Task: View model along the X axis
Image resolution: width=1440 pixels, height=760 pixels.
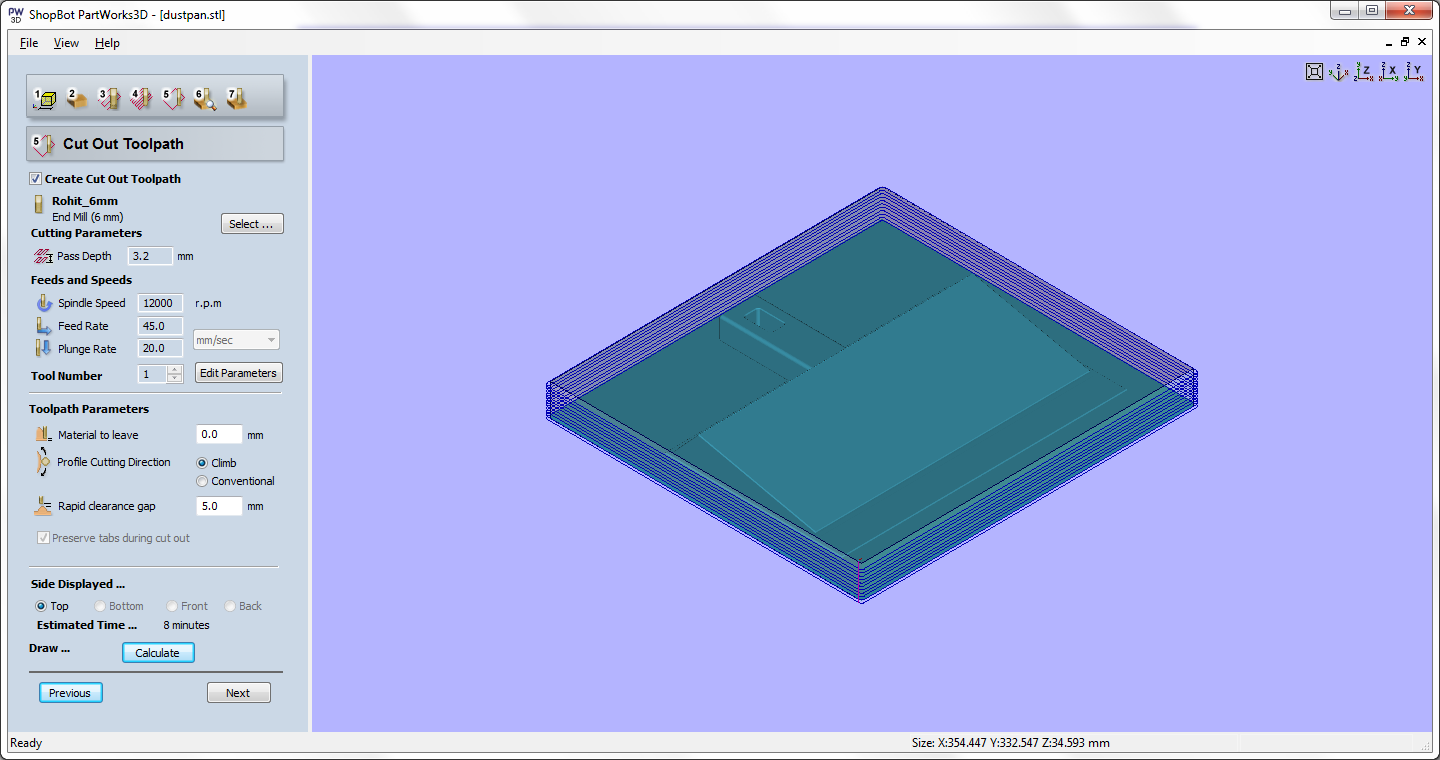Action: coord(1389,72)
